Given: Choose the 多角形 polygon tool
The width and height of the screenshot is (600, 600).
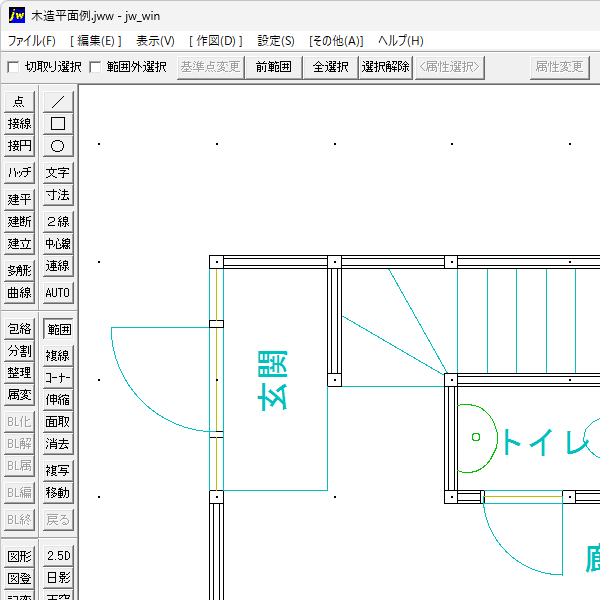Looking at the screenshot, I should click(x=19, y=271).
